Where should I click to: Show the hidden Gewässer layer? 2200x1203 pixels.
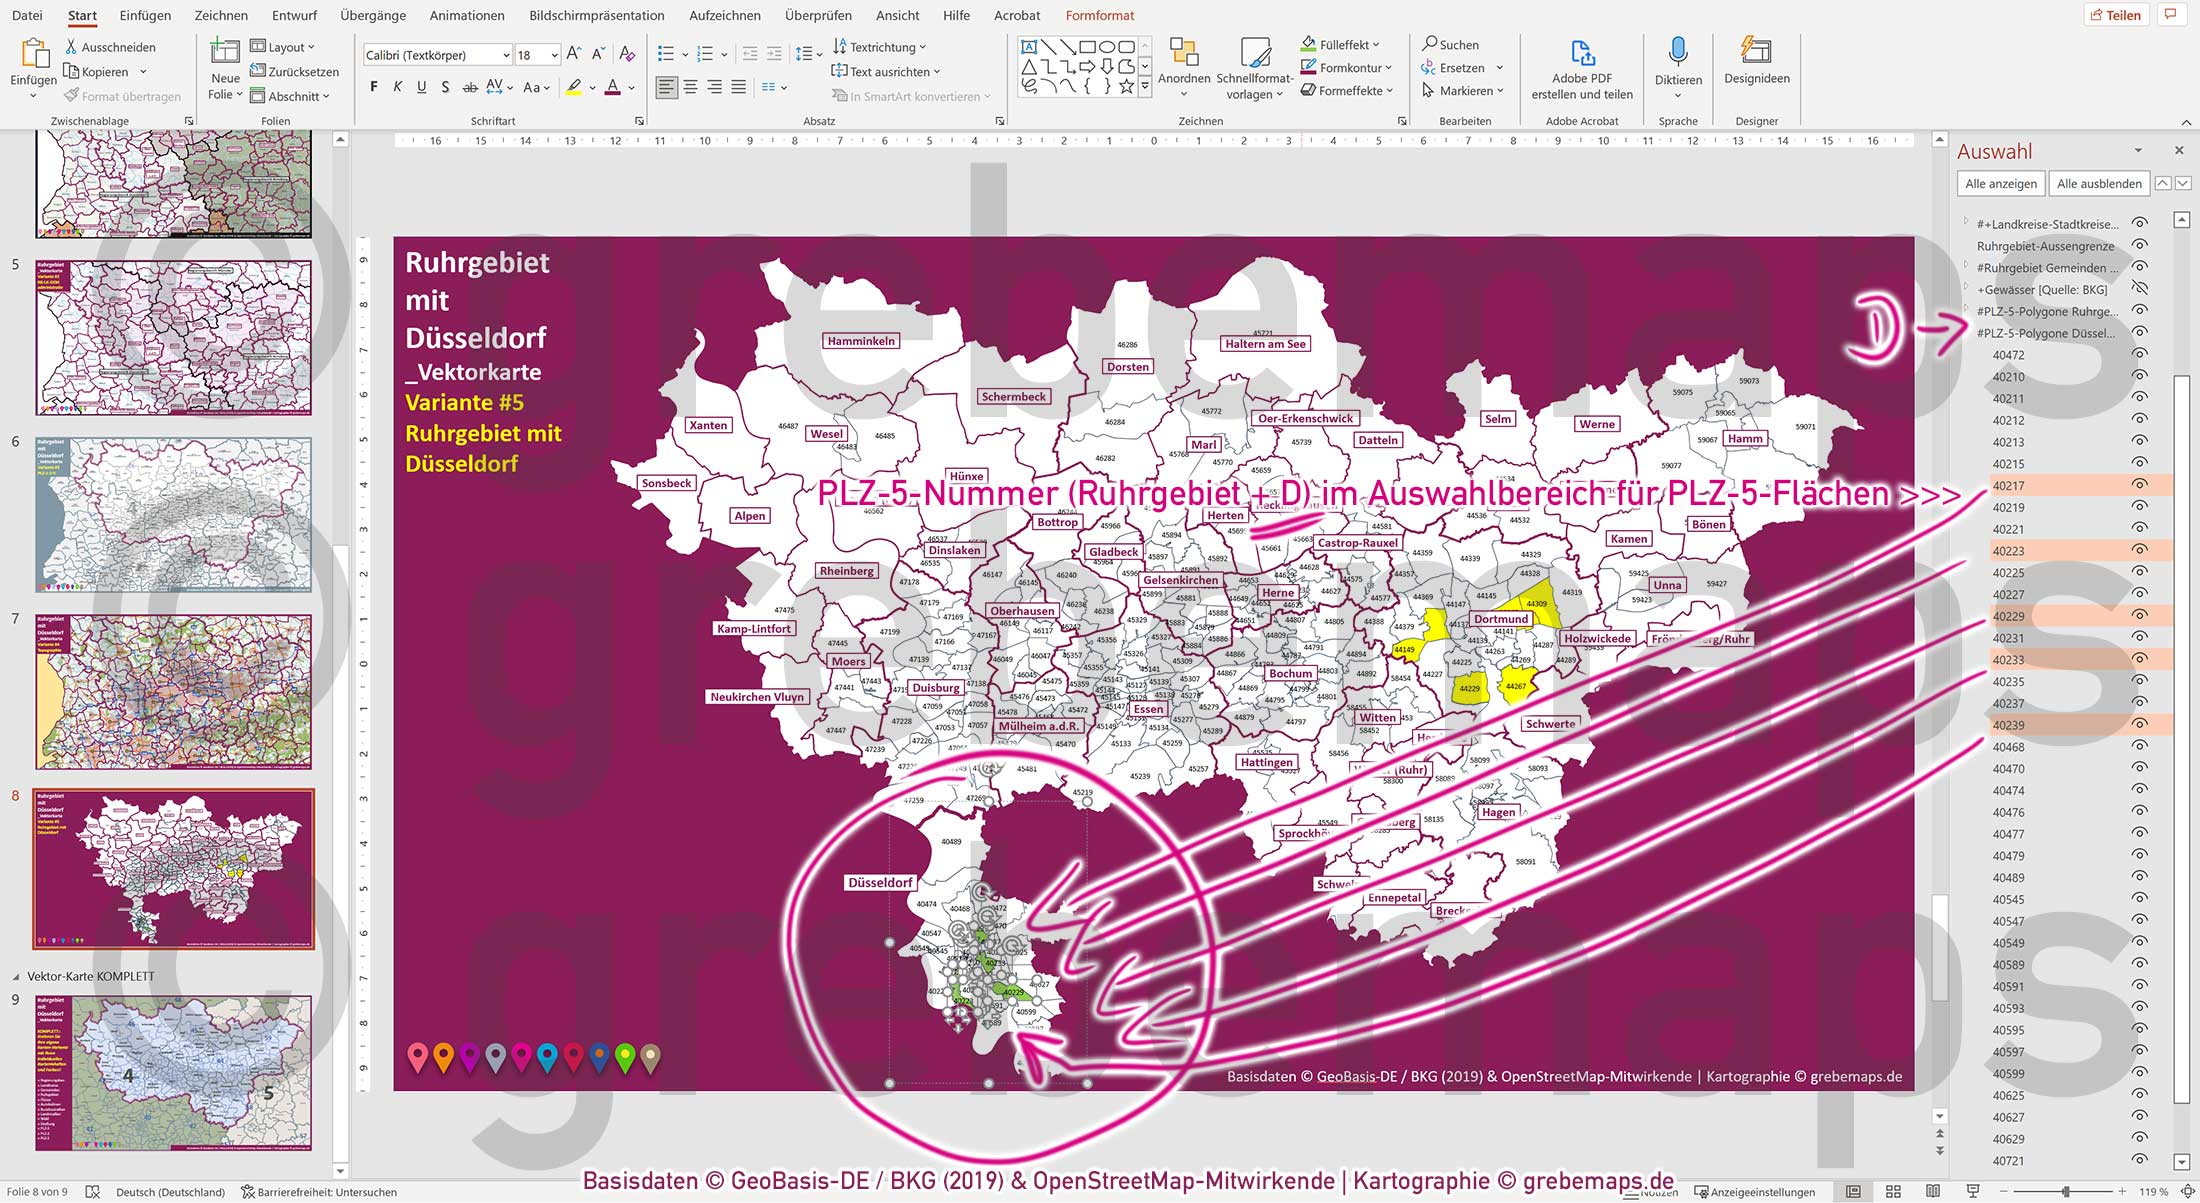click(2139, 289)
